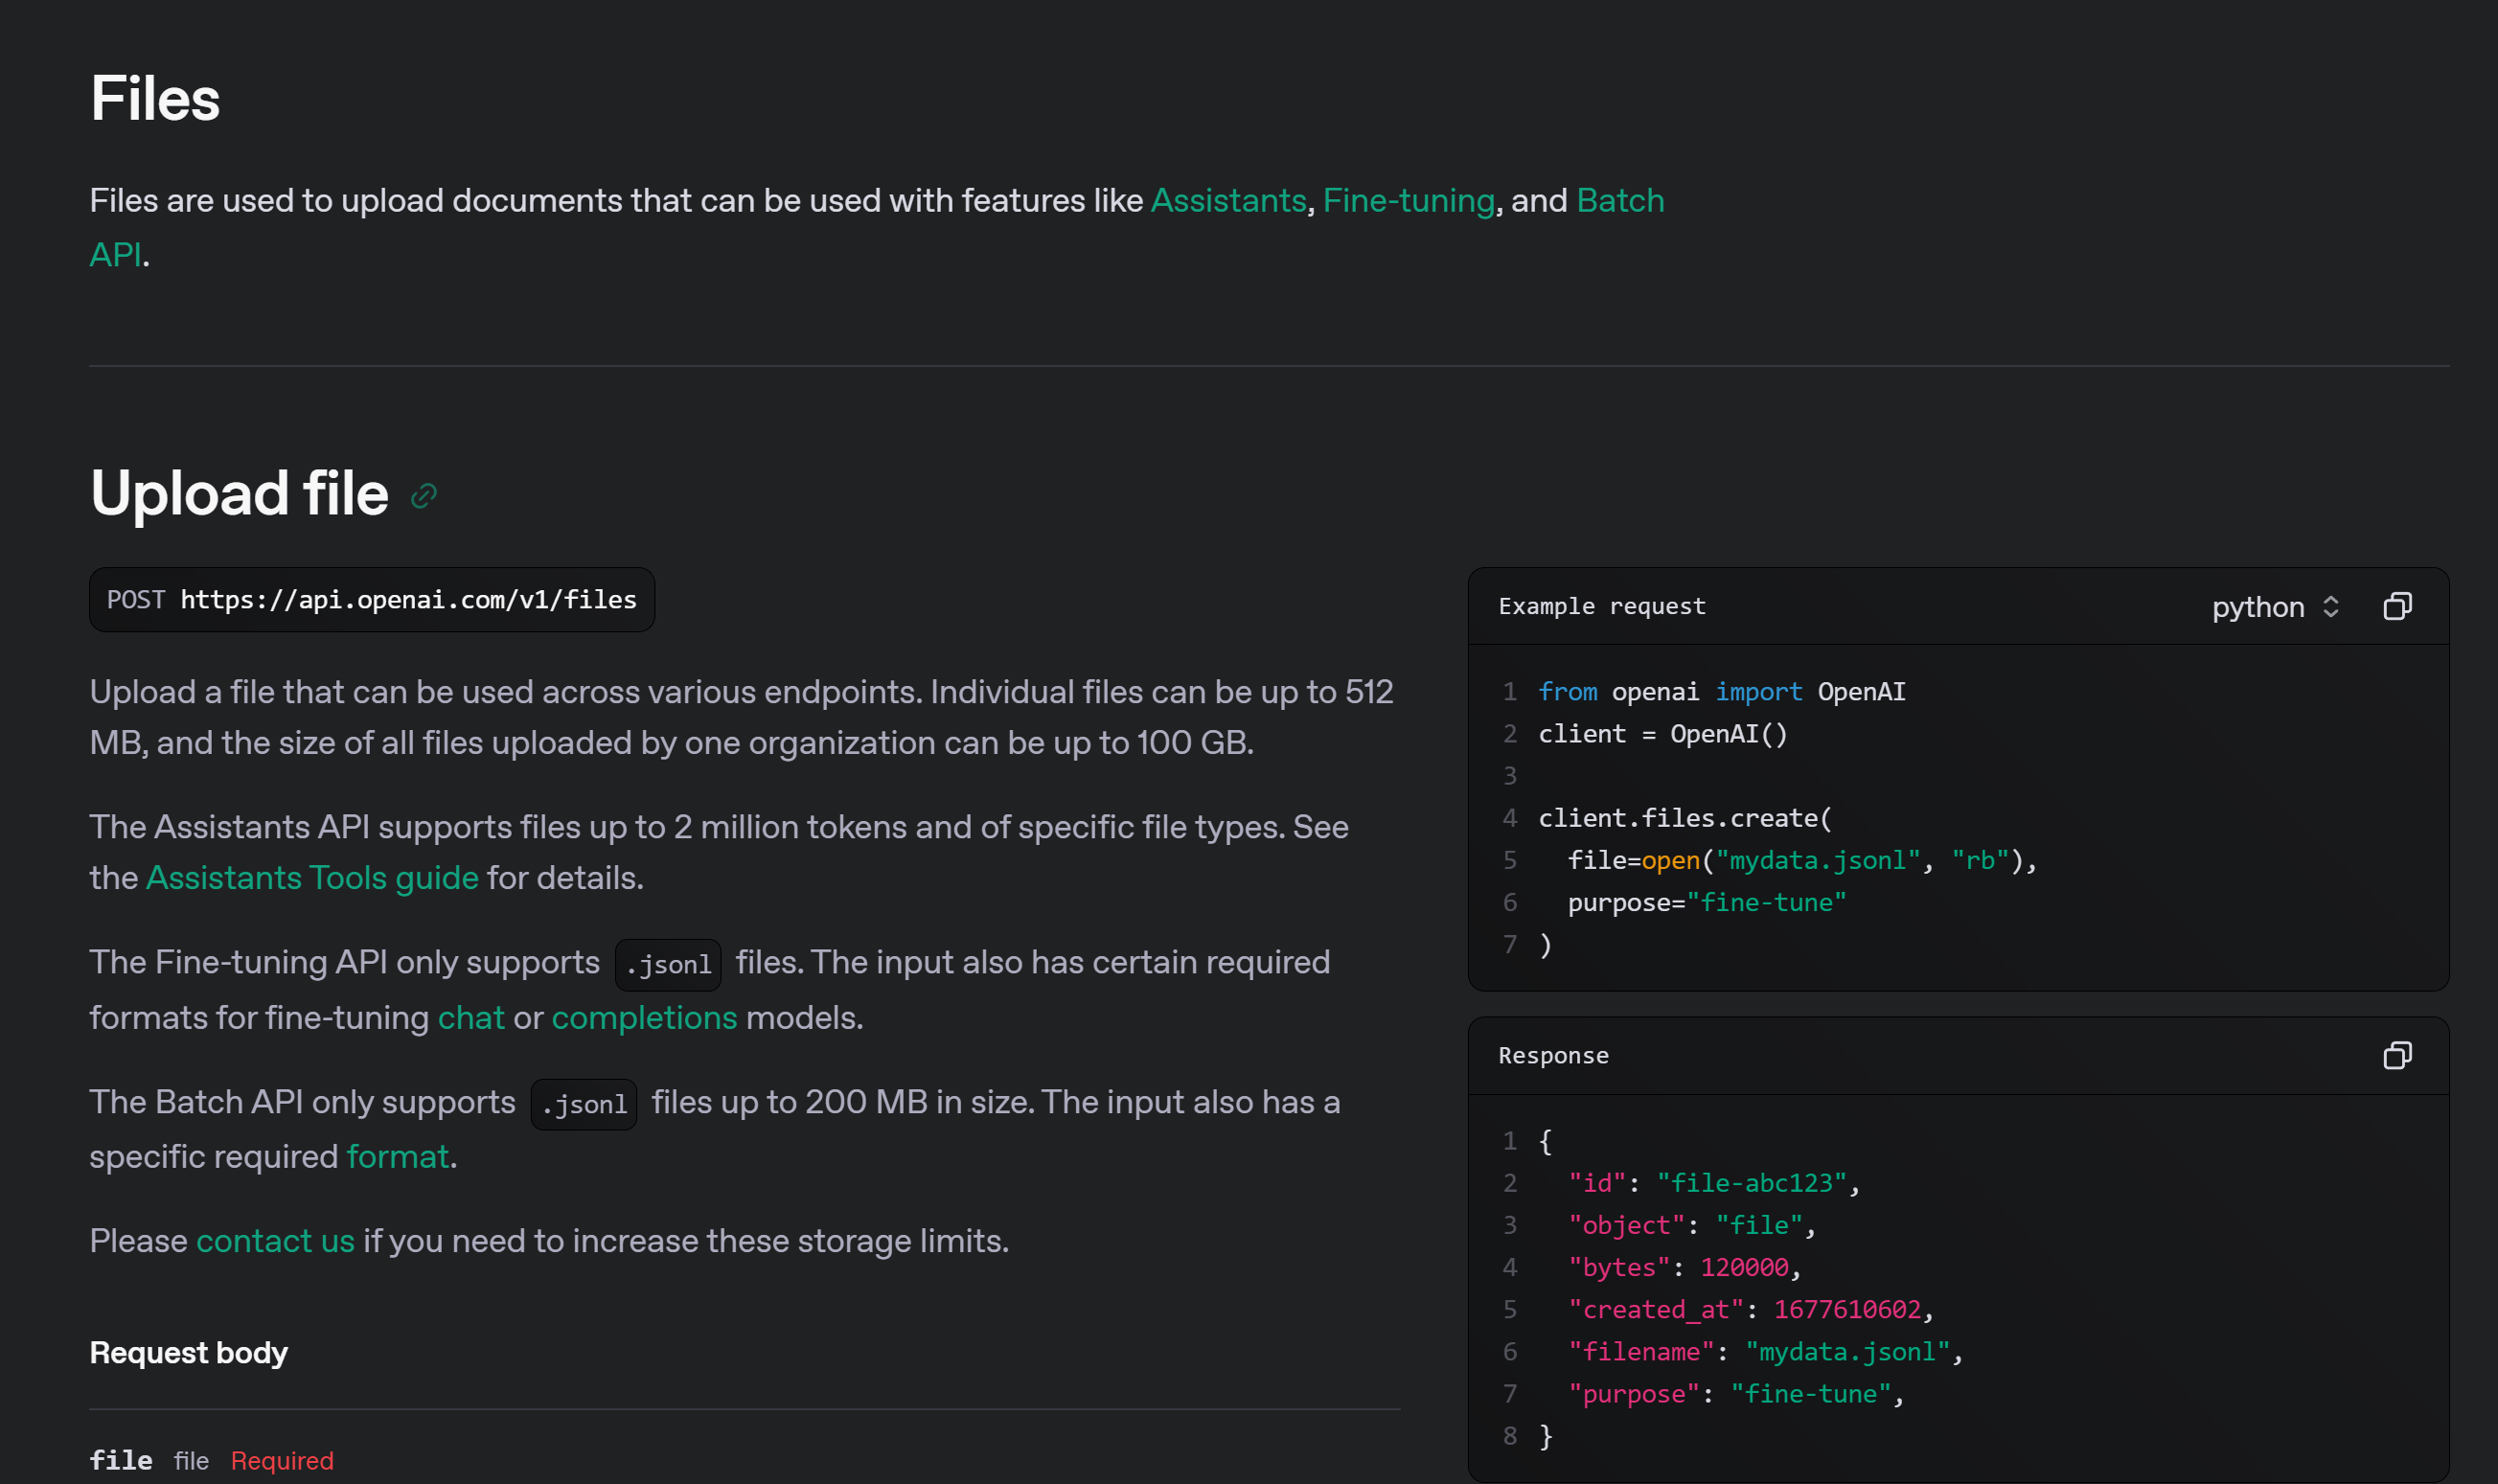Click the "purpose": "fine-tune" response line
The height and width of the screenshot is (1484, 2498).
point(1736,1393)
